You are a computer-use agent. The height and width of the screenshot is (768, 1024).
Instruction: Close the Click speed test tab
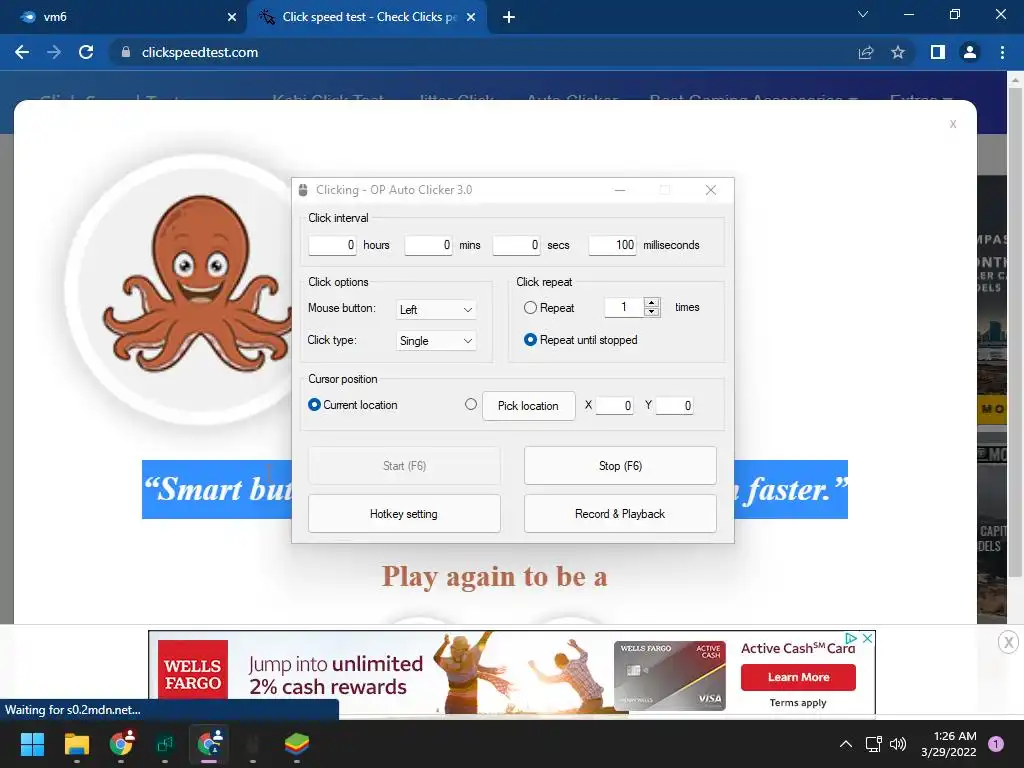tap(471, 17)
